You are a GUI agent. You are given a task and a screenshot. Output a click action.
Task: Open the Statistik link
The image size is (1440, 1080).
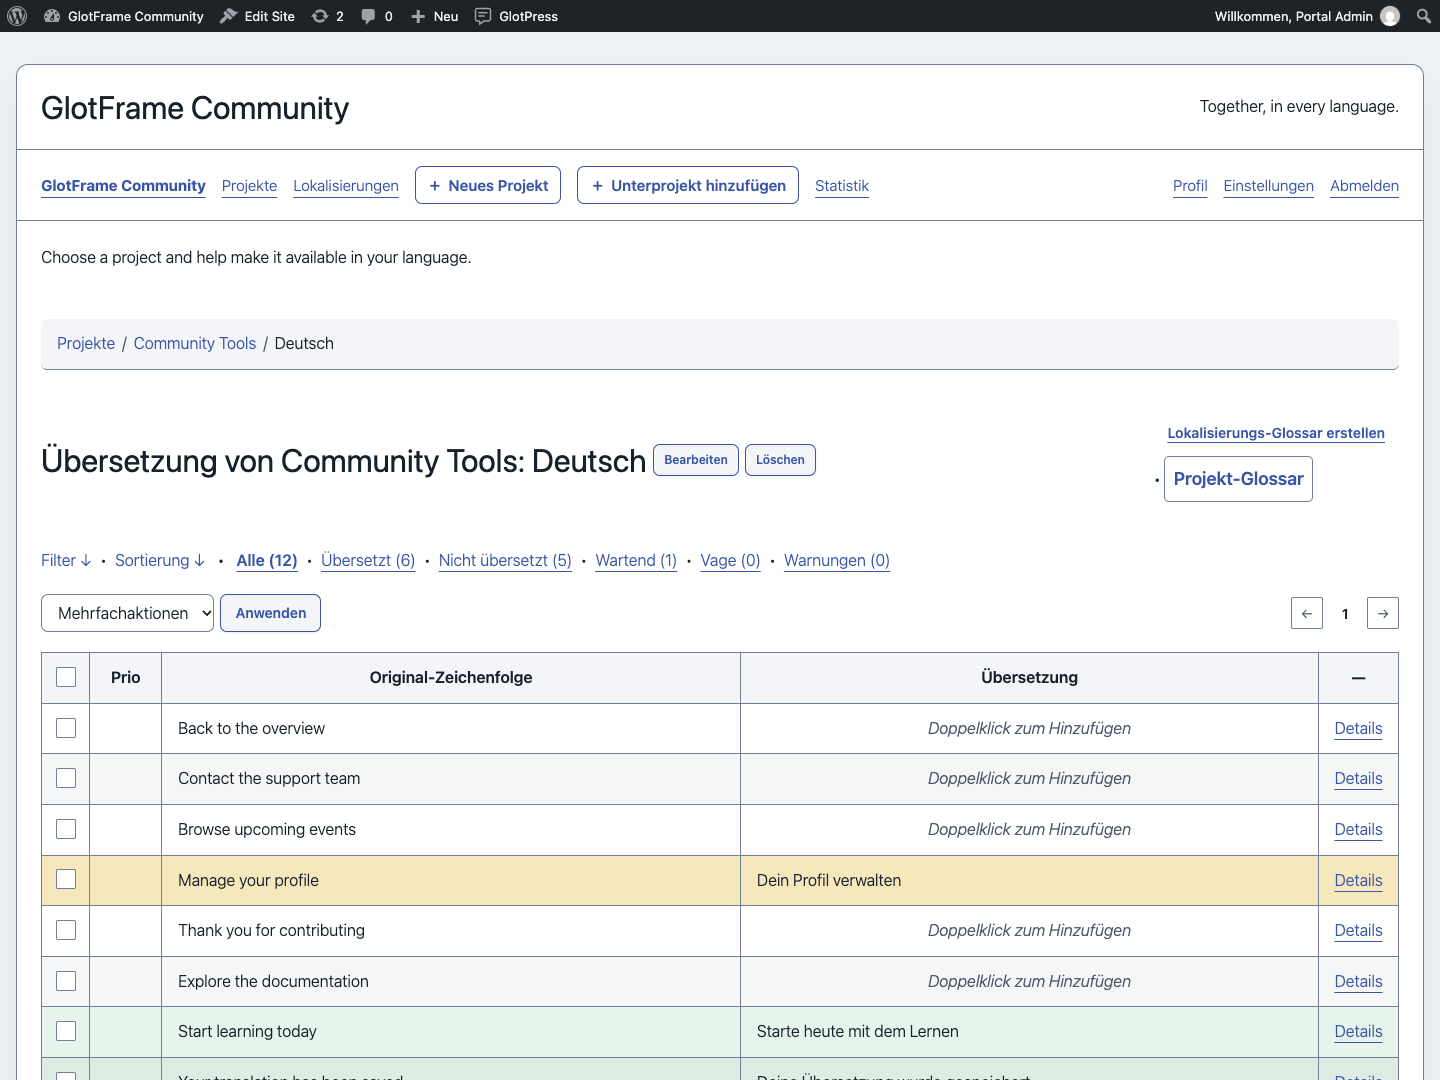(x=842, y=185)
